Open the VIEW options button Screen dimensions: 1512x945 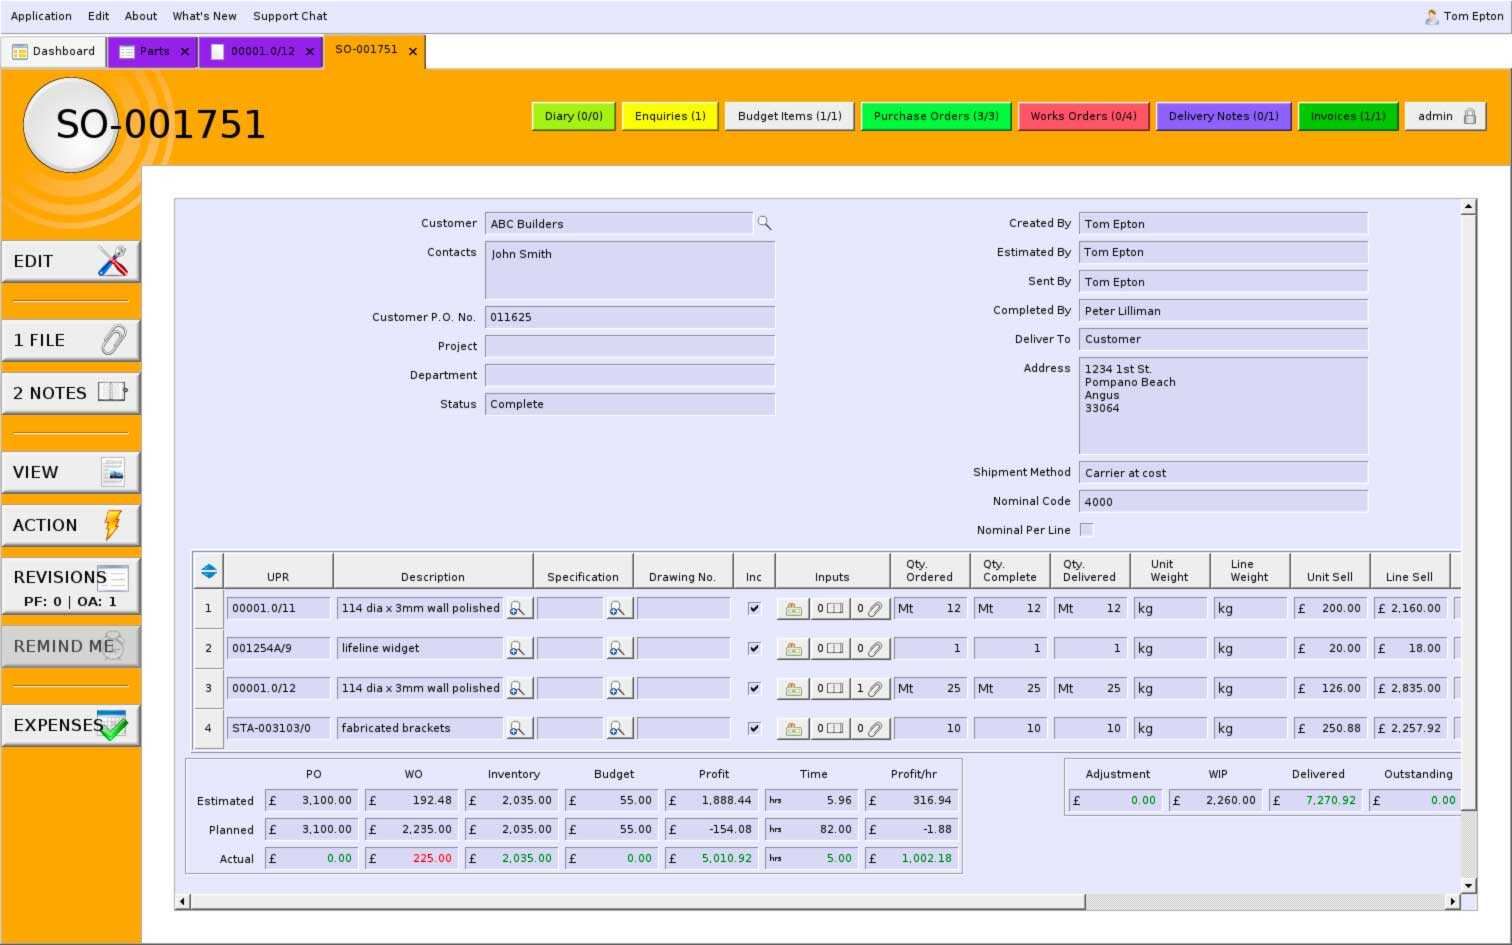[x=70, y=472]
